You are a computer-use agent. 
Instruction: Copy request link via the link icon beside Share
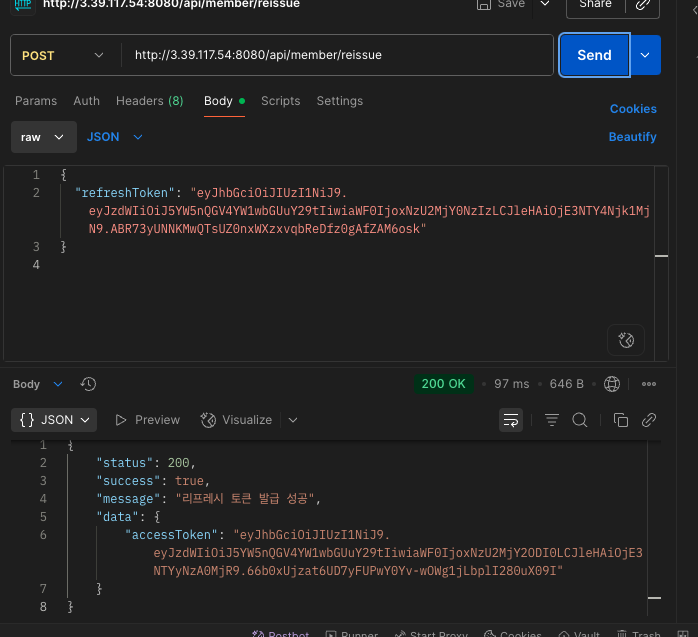pos(643,5)
